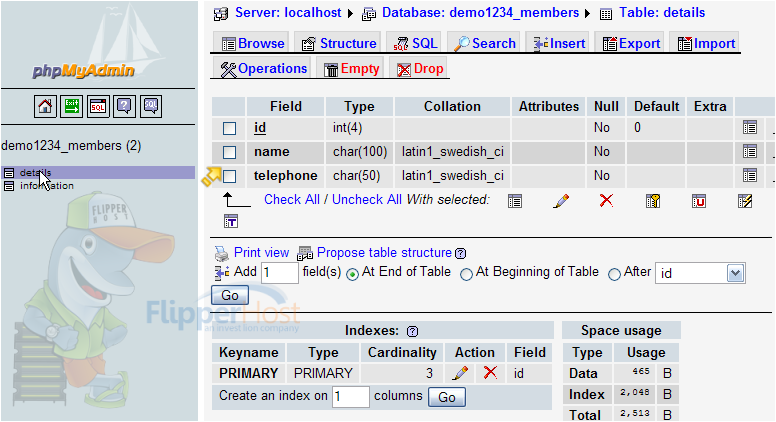The width and height of the screenshot is (776, 422).
Task: Click the details table icon in sidebar
Action: click(x=8, y=173)
